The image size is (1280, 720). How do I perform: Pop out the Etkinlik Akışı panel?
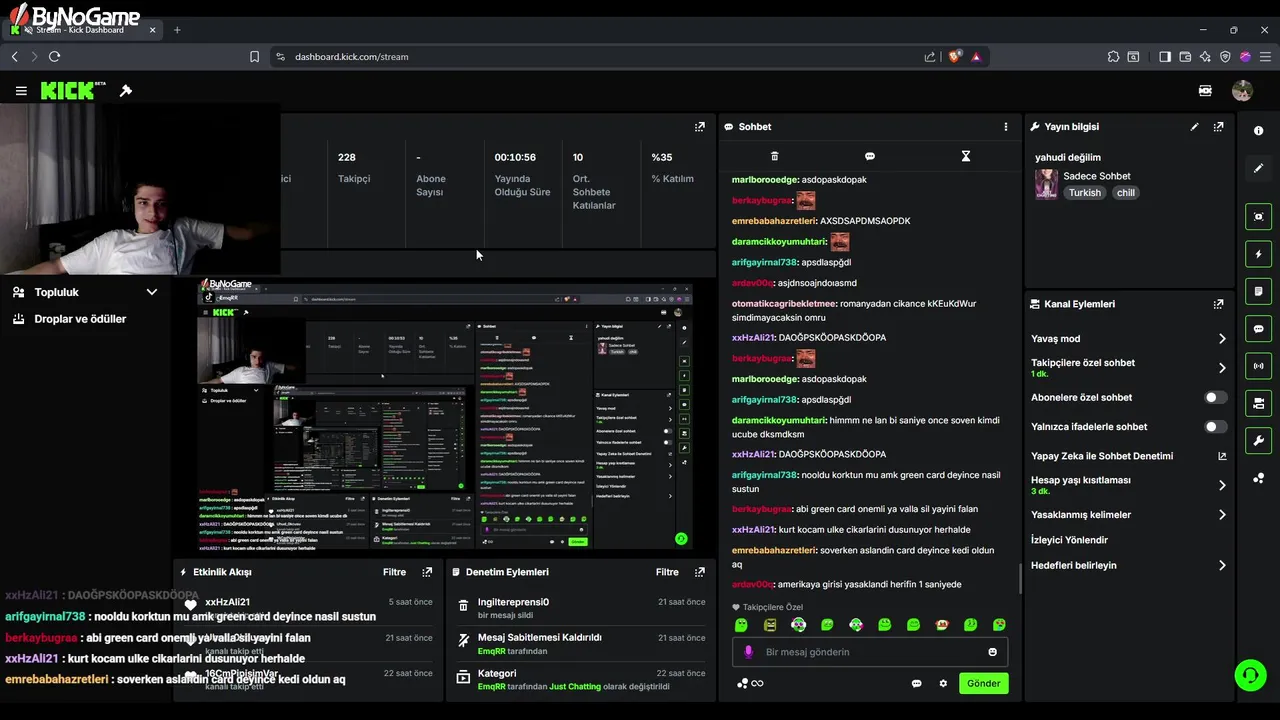point(427,572)
